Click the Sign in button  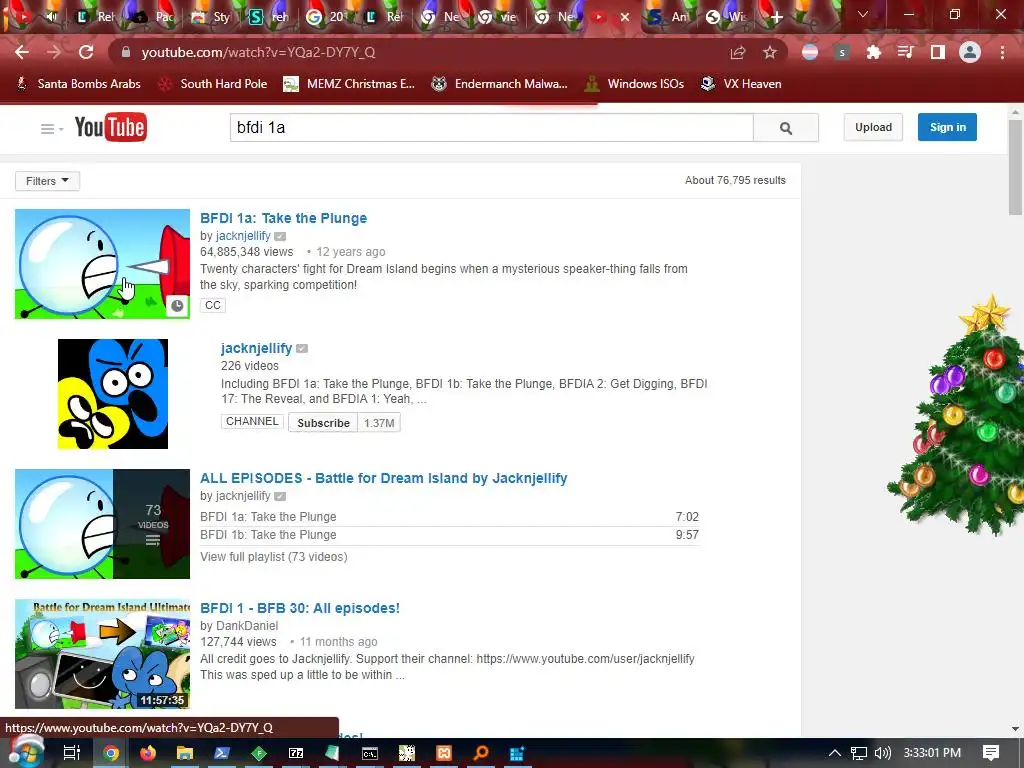(947, 127)
